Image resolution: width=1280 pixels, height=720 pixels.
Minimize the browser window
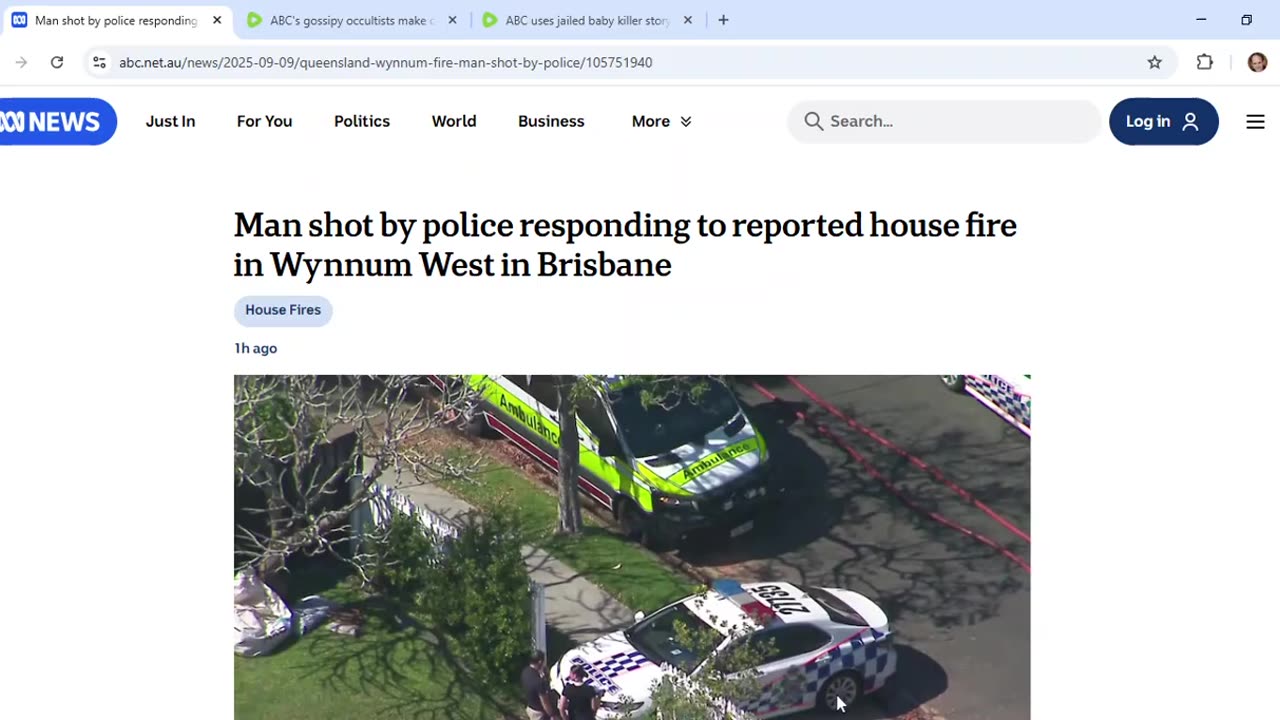1201,20
